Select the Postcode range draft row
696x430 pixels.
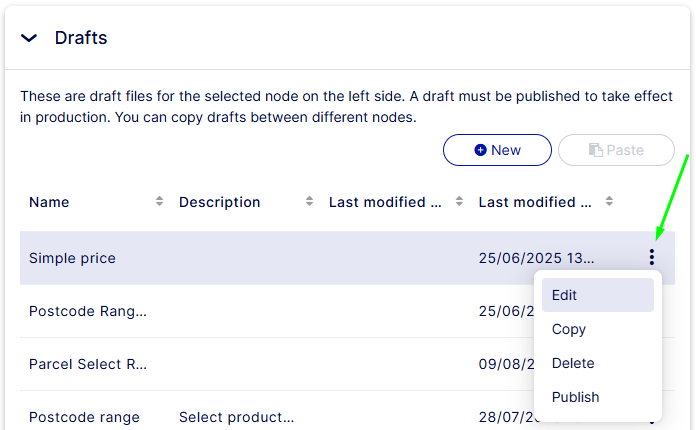pos(84,417)
